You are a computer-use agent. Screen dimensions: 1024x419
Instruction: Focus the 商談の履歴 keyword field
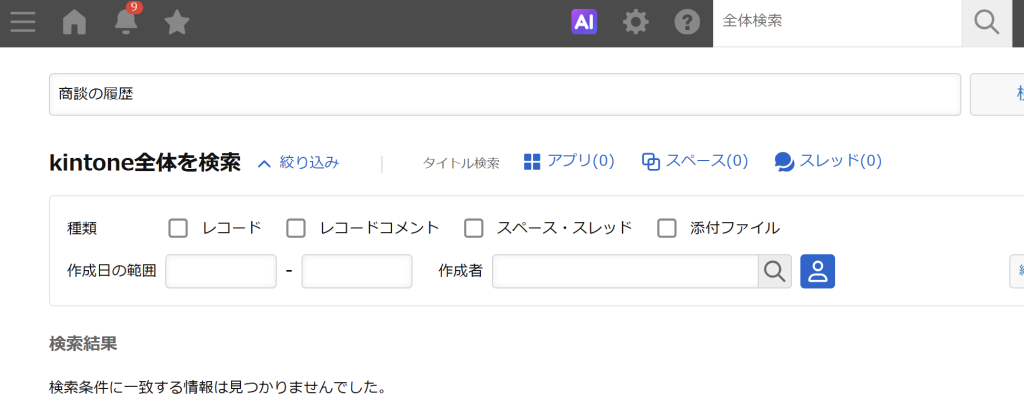pyautogui.click(x=505, y=95)
